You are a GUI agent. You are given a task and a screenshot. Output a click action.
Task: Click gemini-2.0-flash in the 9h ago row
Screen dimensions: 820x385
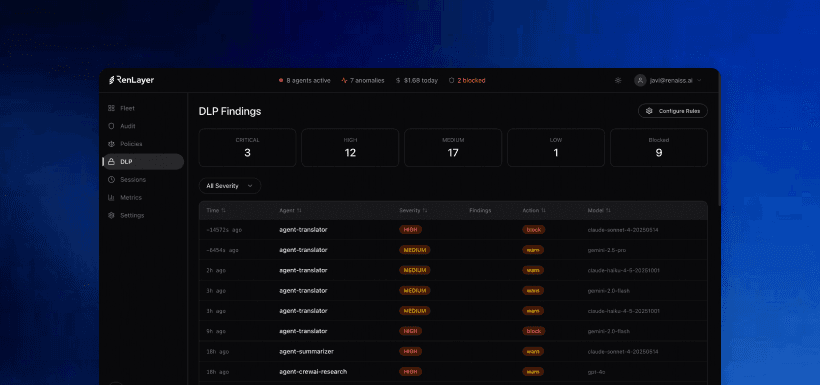click(609, 331)
